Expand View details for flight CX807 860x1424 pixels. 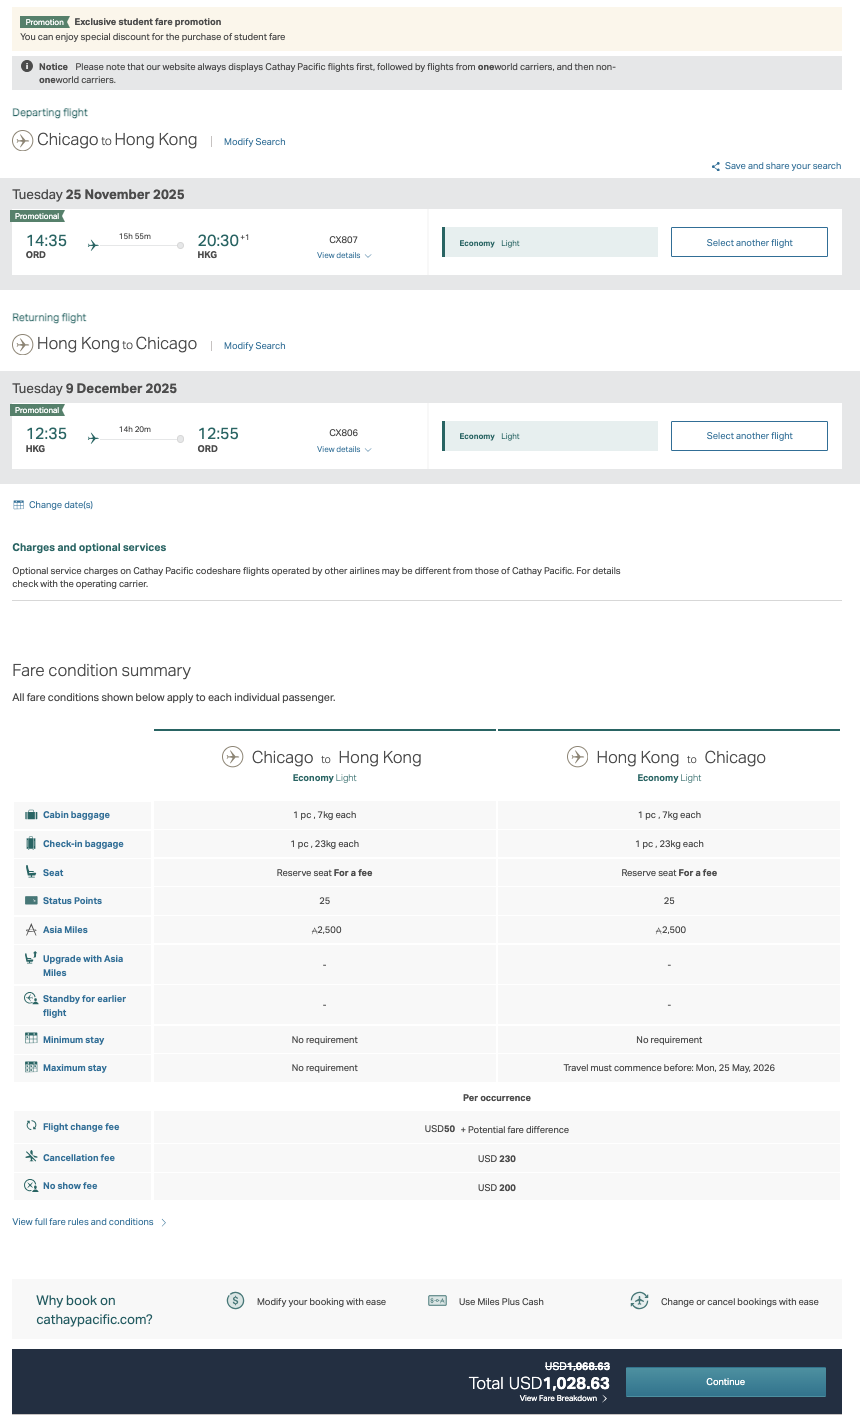click(x=344, y=256)
